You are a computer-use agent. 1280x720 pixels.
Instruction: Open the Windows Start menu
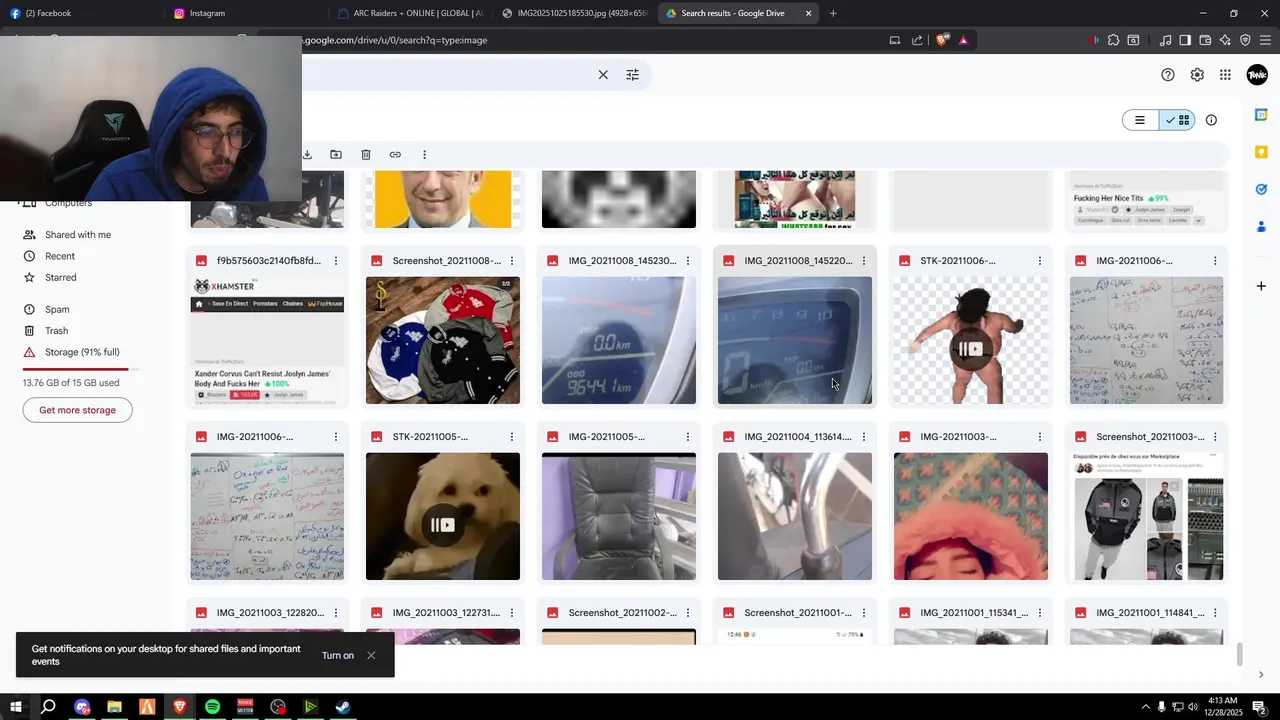pyautogui.click(x=16, y=707)
